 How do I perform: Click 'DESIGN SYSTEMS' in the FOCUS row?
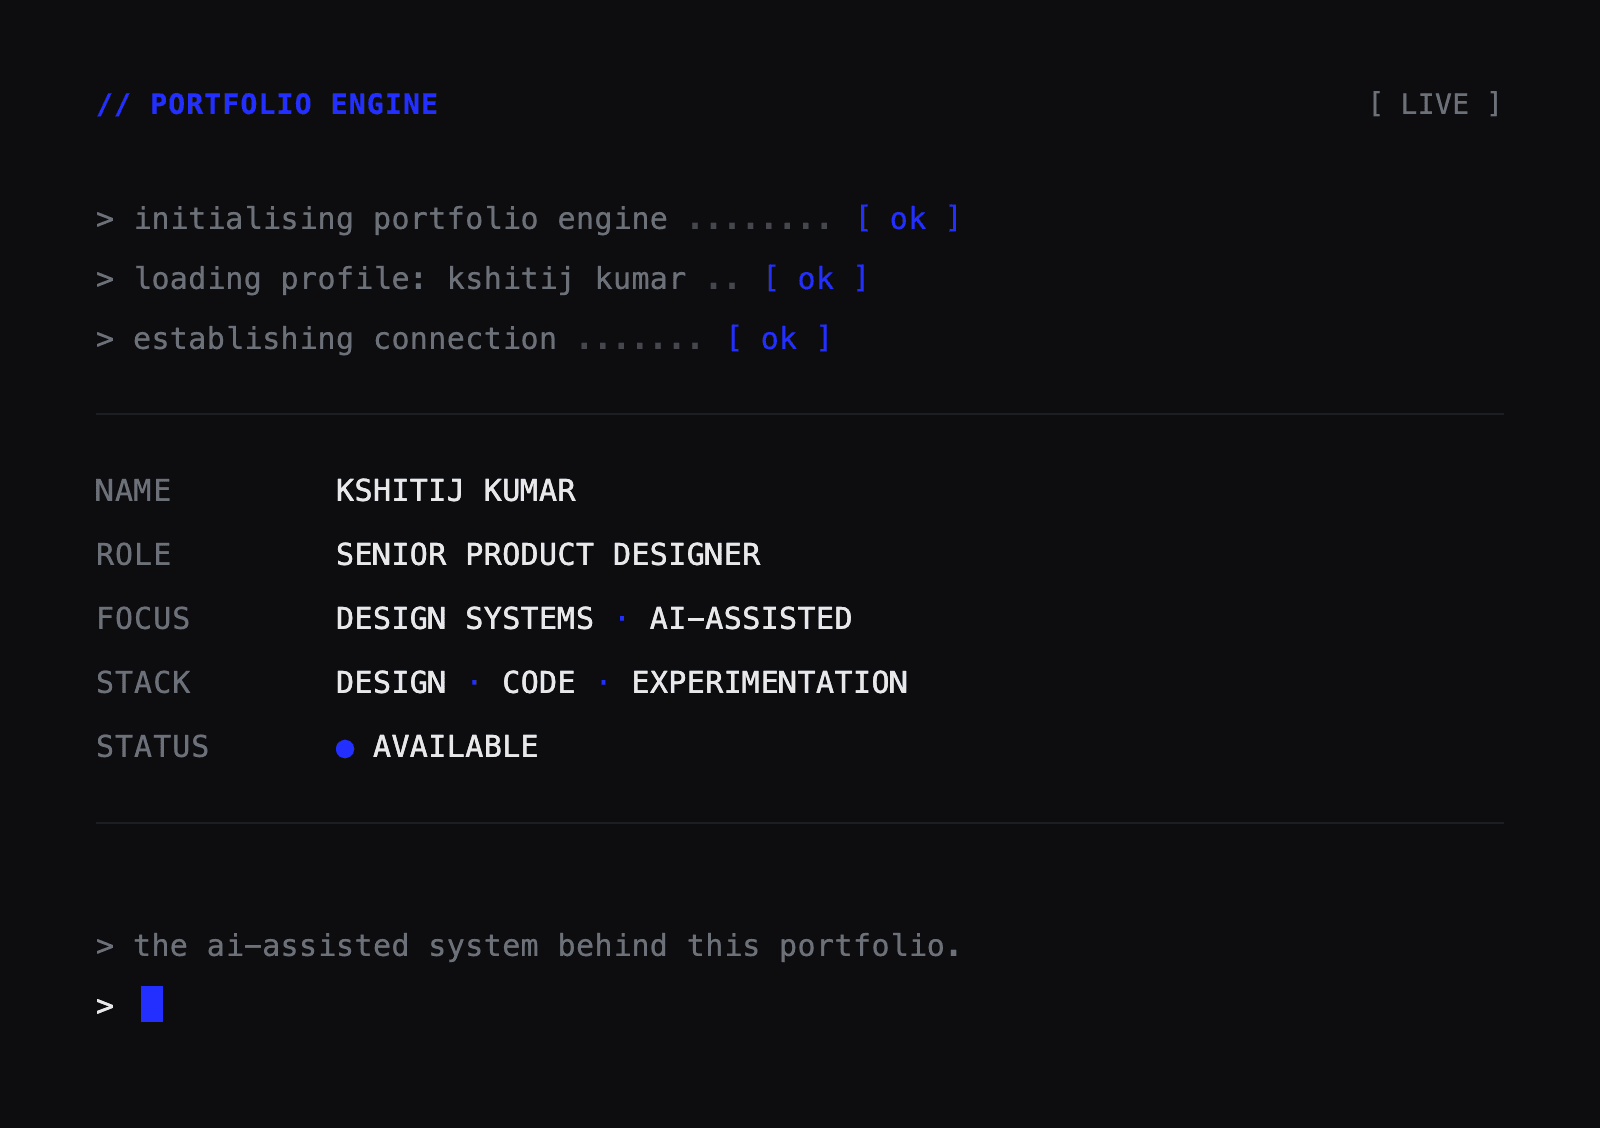(465, 619)
